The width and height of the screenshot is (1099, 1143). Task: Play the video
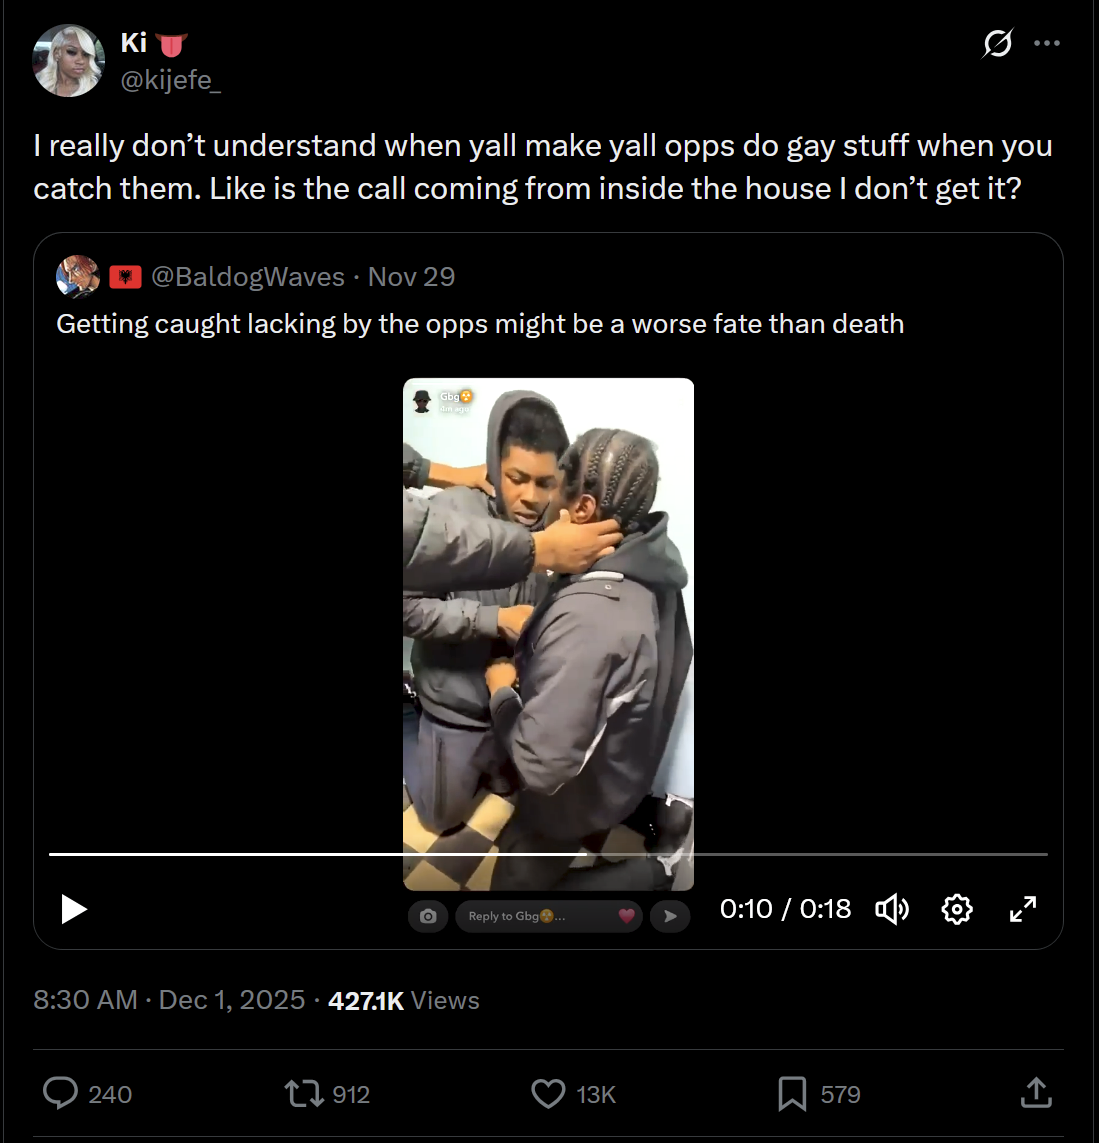(x=74, y=909)
